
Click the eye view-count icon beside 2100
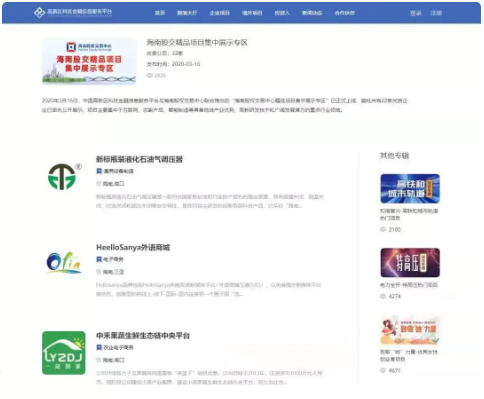point(383,229)
